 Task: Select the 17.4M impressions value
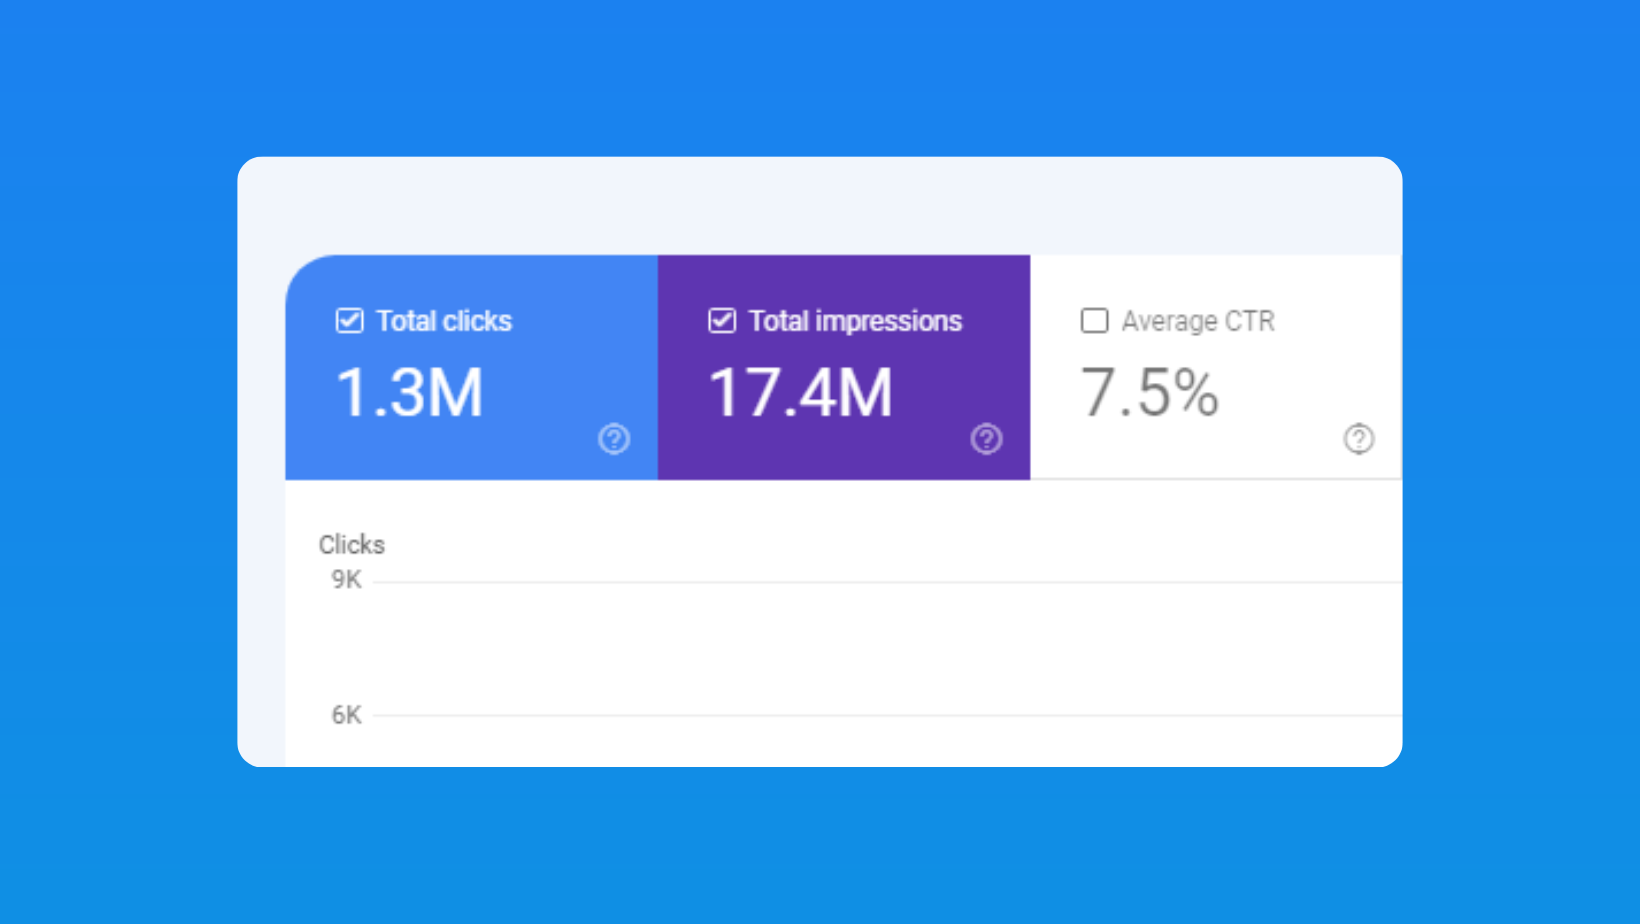coord(800,392)
